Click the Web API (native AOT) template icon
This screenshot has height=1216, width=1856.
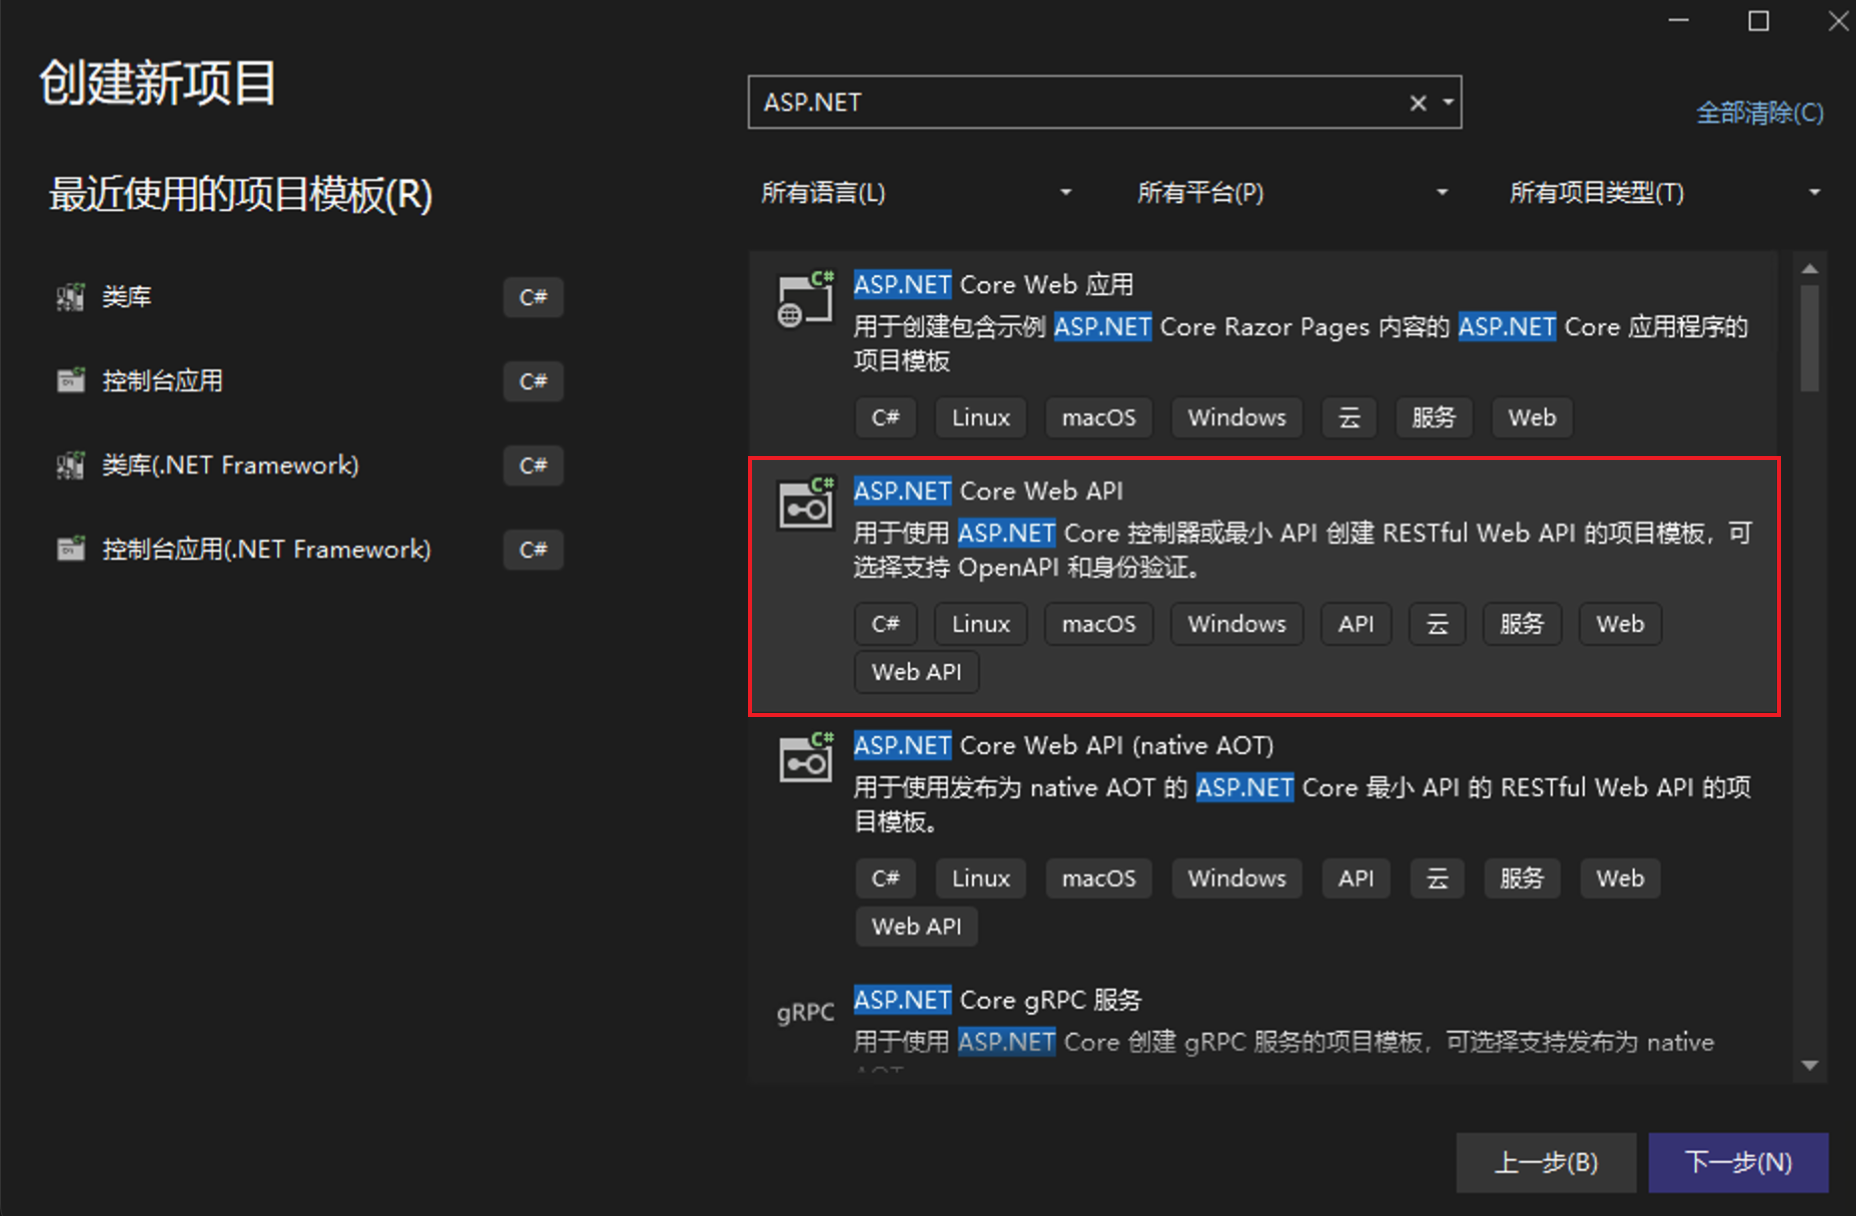805,760
